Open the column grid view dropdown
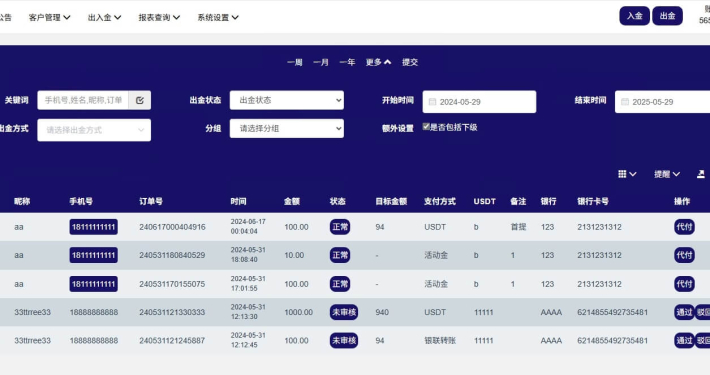The image size is (710, 375). pos(627,174)
